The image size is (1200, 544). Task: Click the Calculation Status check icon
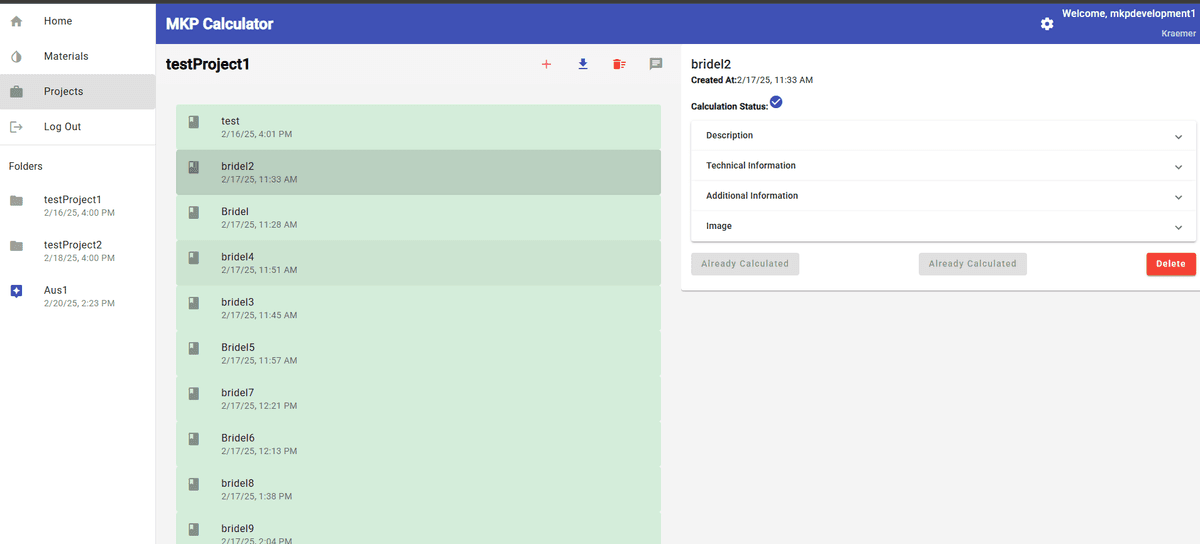pyautogui.click(x=776, y=102)
